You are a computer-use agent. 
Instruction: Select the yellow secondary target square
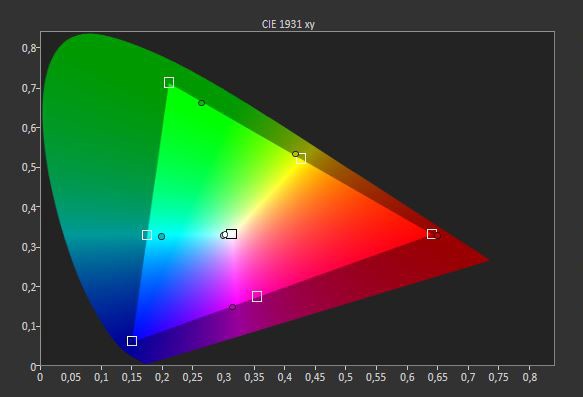click(301, 159)
